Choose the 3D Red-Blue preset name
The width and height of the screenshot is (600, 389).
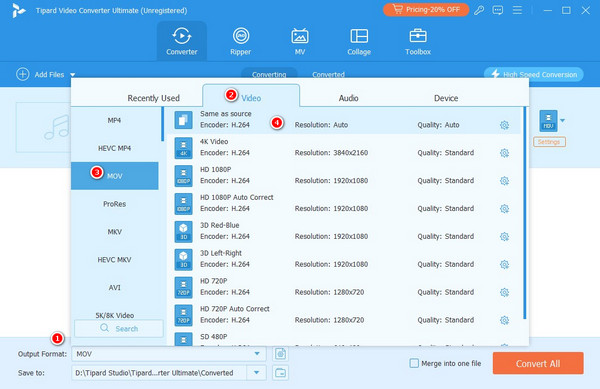click(x=220, y=225)
